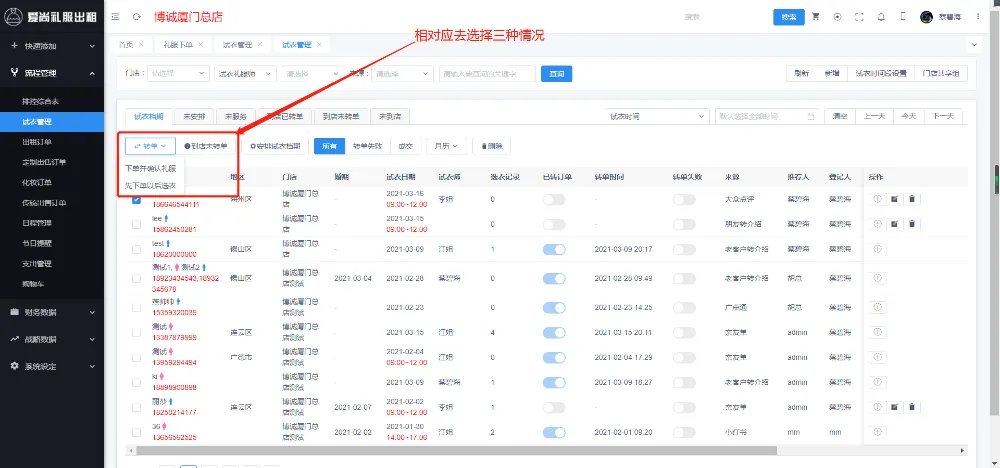Viewport: 1000px width, 468px height.
Task: Click the blue 查询 button
Action: click(x=556, y=74)
